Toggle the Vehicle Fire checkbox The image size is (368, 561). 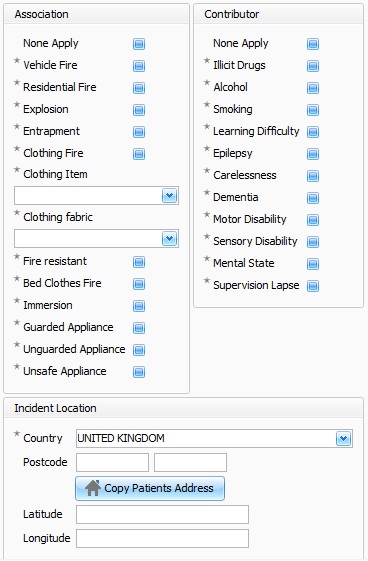pyautogui.click(x=139, y=66)
